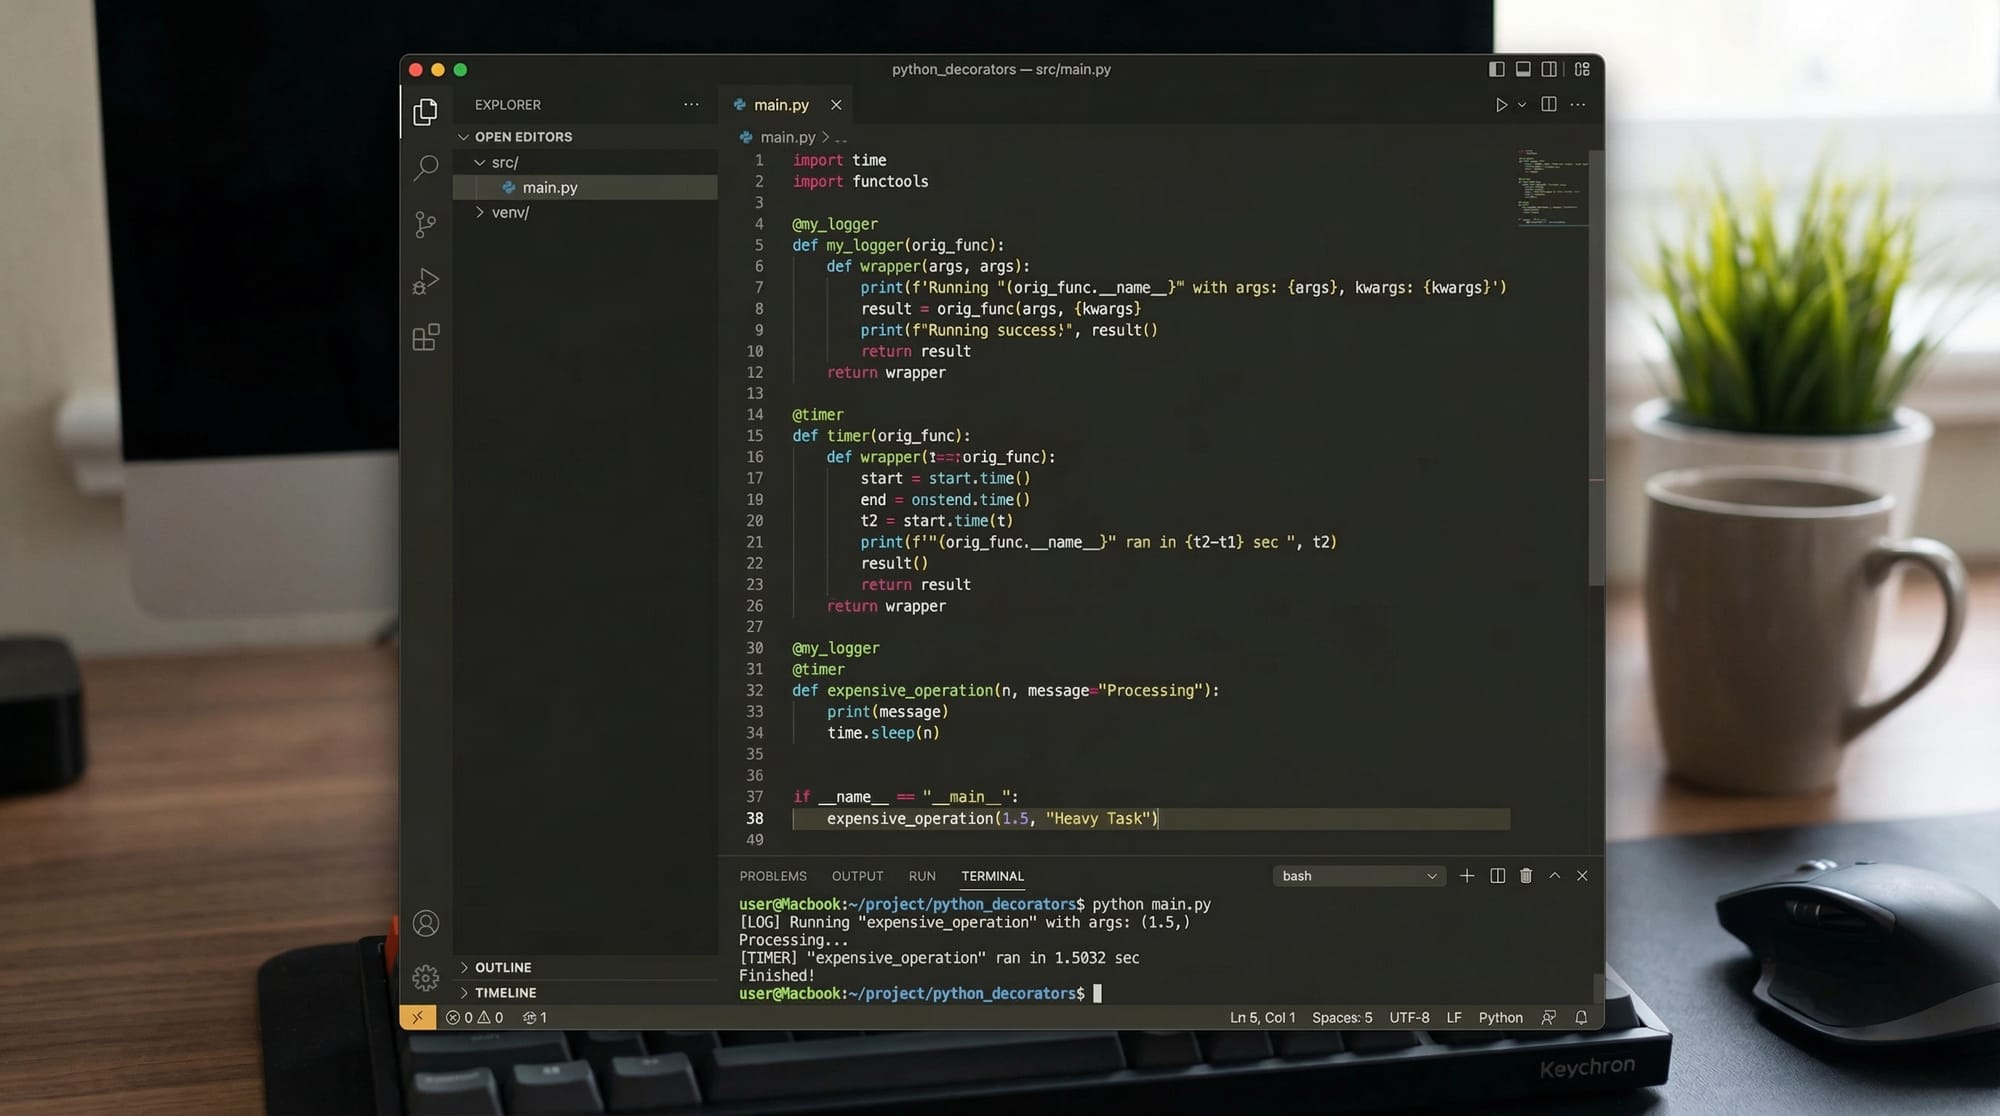
Task: Click the Run Python File play icon
Action: 1501,105
